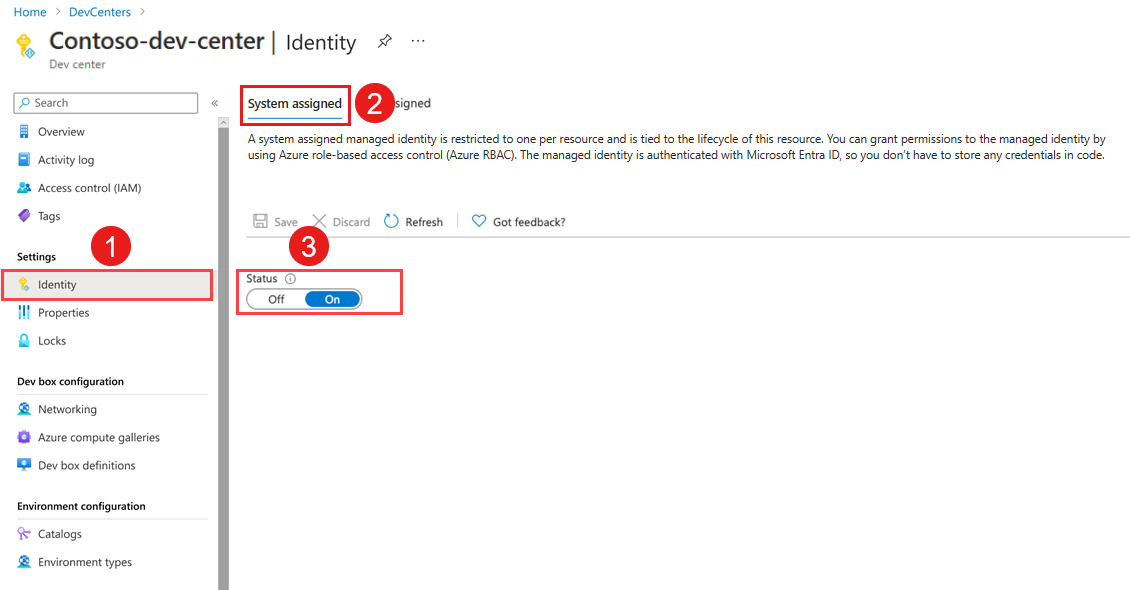Viewport: 1130px width, 590px height.
Task: Click the sidebar Search field
Action: tap(106, 103)
